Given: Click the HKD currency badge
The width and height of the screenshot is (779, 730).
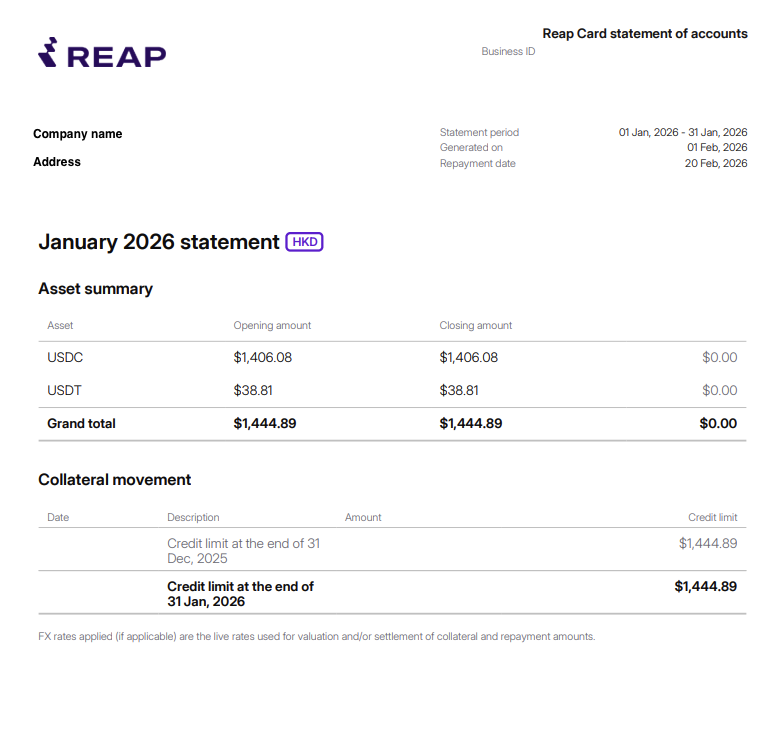Looking at the screenshot, I should click(x=305, y=242).
